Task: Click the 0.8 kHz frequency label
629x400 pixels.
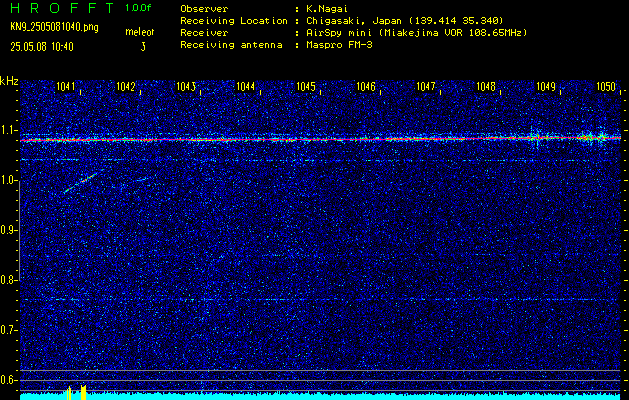Action: (9, 280)
